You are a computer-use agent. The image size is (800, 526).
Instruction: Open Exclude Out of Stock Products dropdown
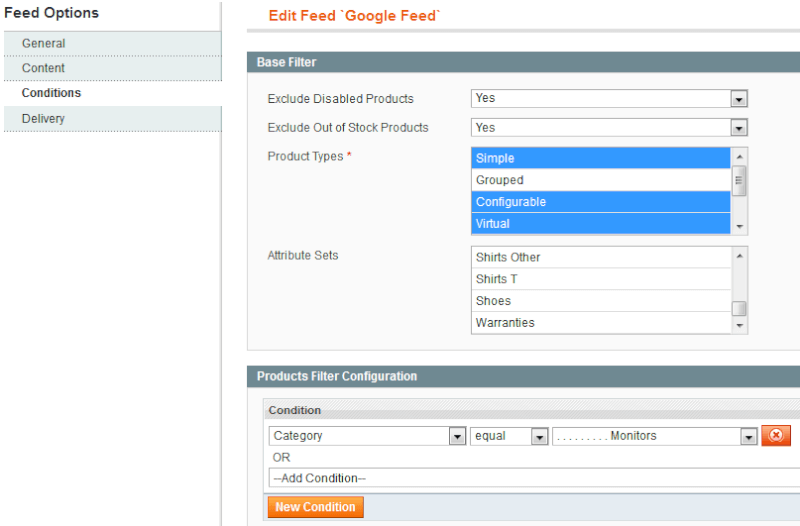609,128
